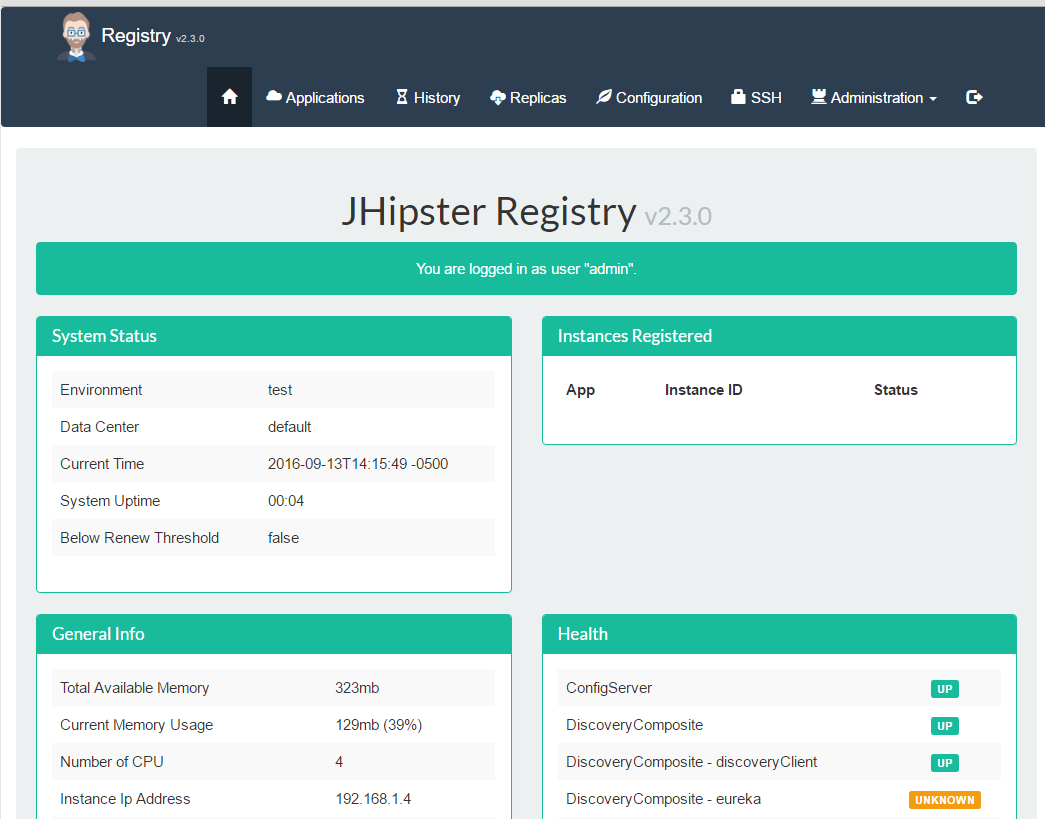Click the Registry brand title link
1045x819 pixels.
click(x=136, y=35)
